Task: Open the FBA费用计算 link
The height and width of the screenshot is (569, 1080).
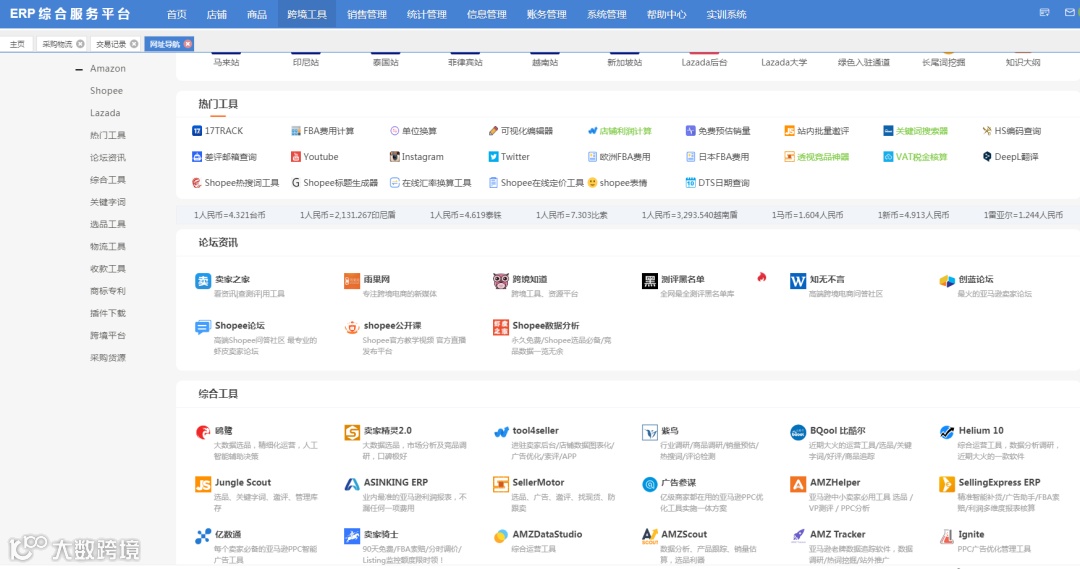Action: pos(329,131)
